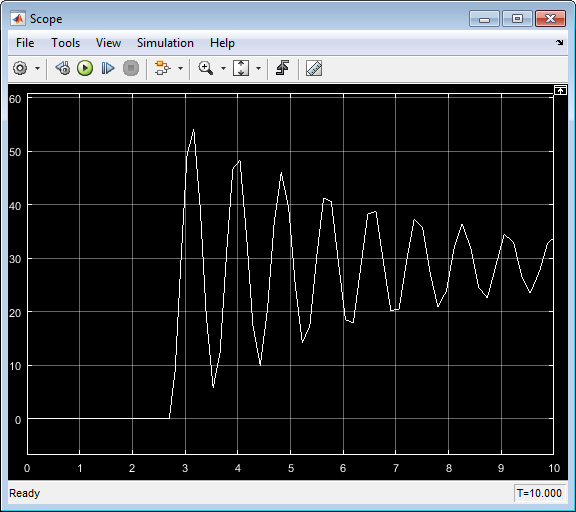576x512 pixels.
Task: Click the dock arrow at the menu bar's right
Action: 559,43
